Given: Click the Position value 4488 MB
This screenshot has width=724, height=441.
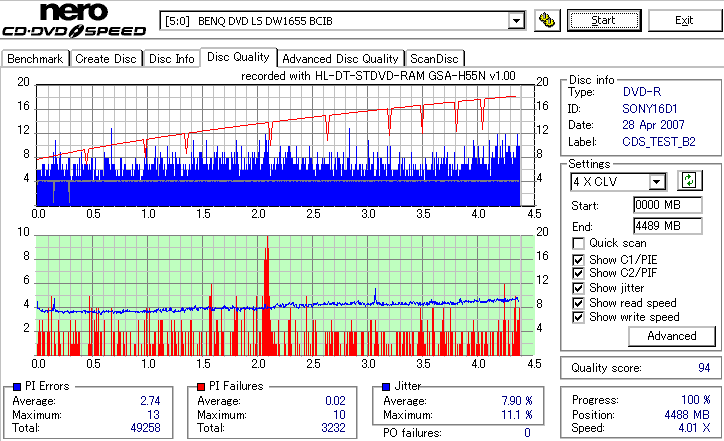Looking at the screenshot, I should 687,415.
